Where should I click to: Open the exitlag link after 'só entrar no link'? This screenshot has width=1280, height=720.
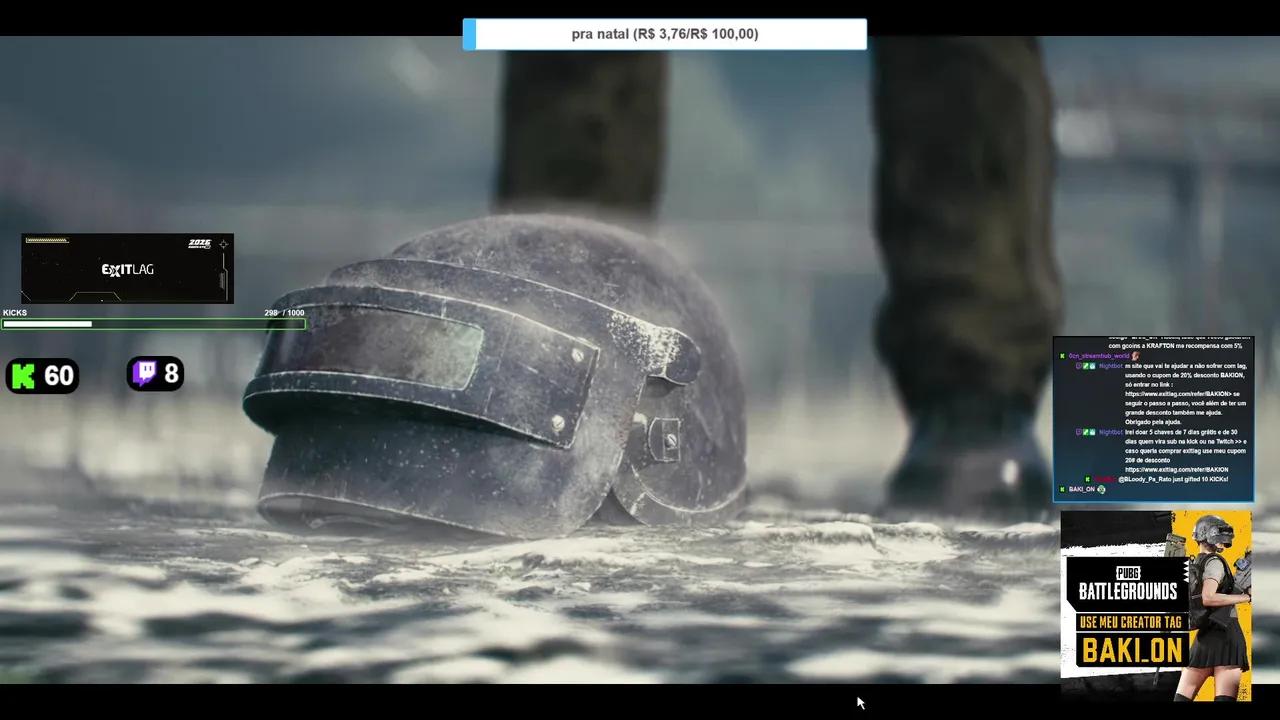1179,394
